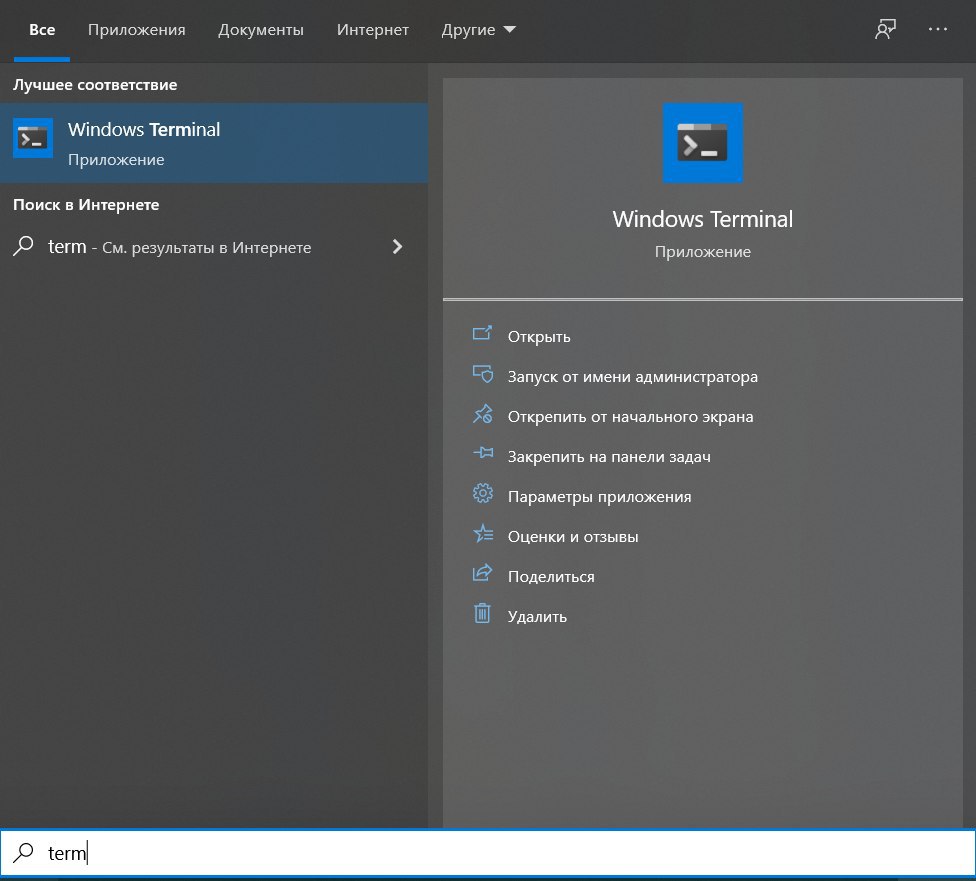Switch to the Документы tab

[x=261, y=30]
